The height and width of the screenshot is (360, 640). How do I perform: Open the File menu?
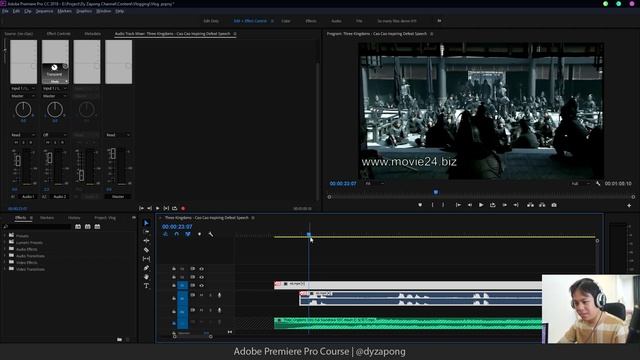tap(5, 11)
